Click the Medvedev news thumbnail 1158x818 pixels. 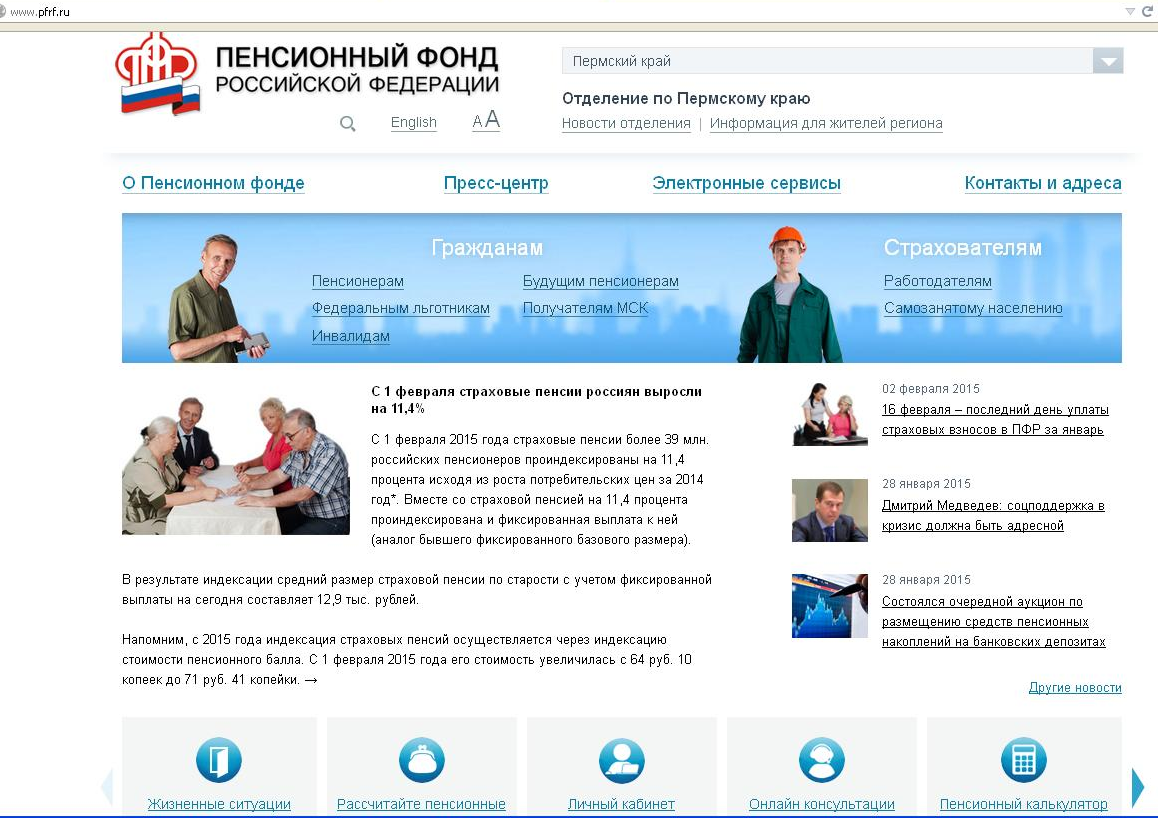click(829, 510)
